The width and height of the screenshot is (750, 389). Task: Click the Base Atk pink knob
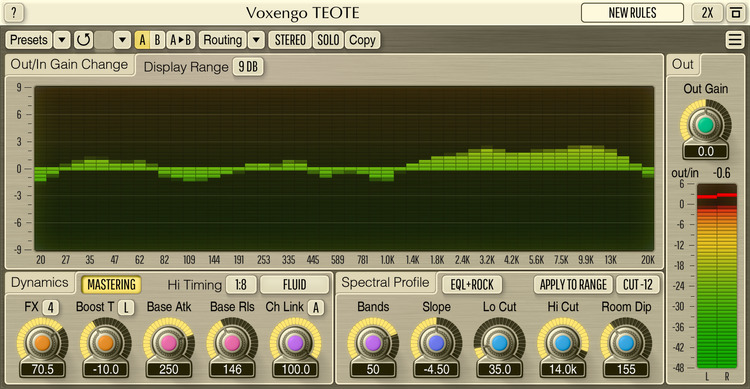pyautogui.click(x=169, y=343)
